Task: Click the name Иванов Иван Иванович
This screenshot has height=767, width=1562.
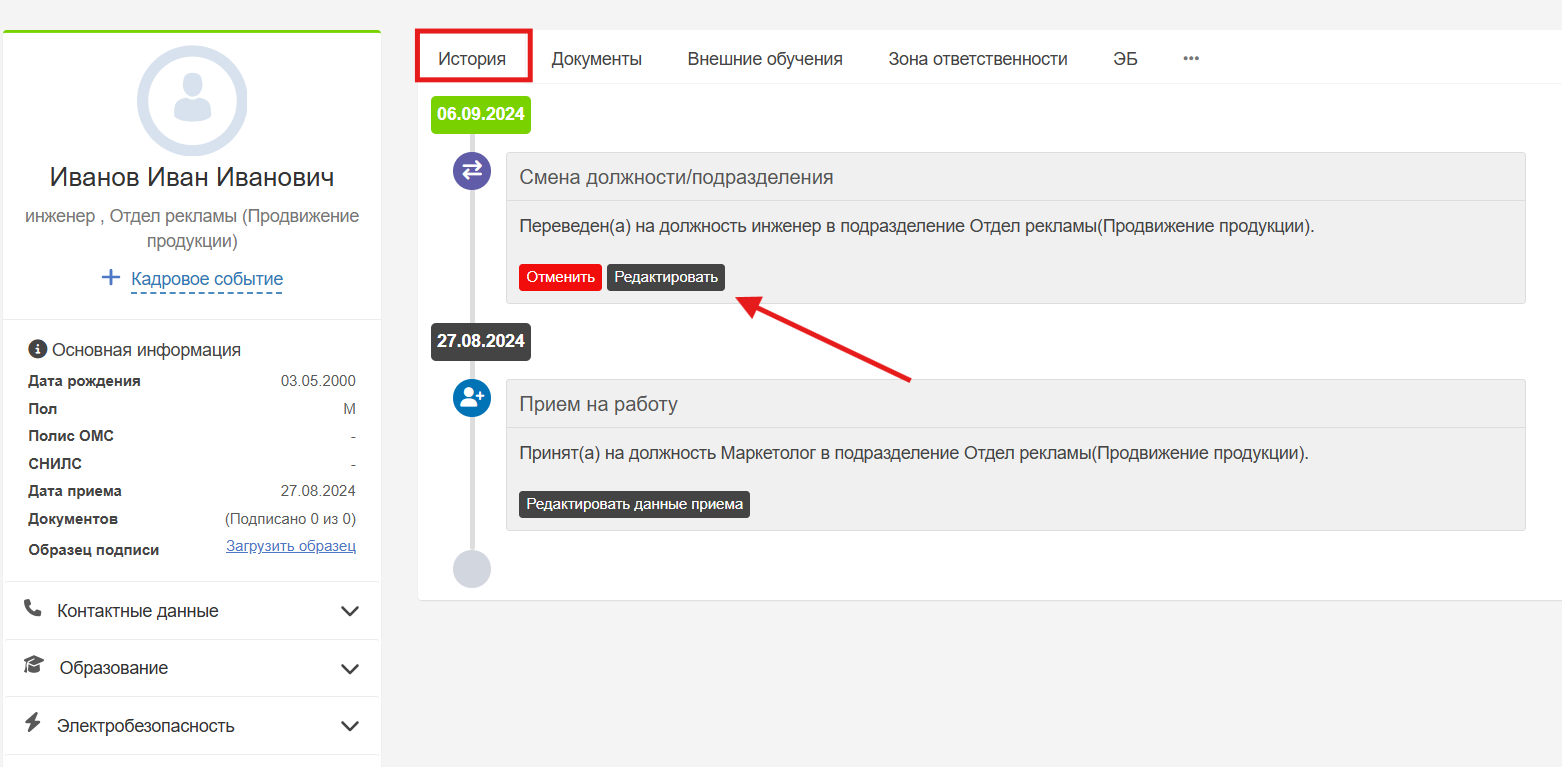Action: (192, 177)
